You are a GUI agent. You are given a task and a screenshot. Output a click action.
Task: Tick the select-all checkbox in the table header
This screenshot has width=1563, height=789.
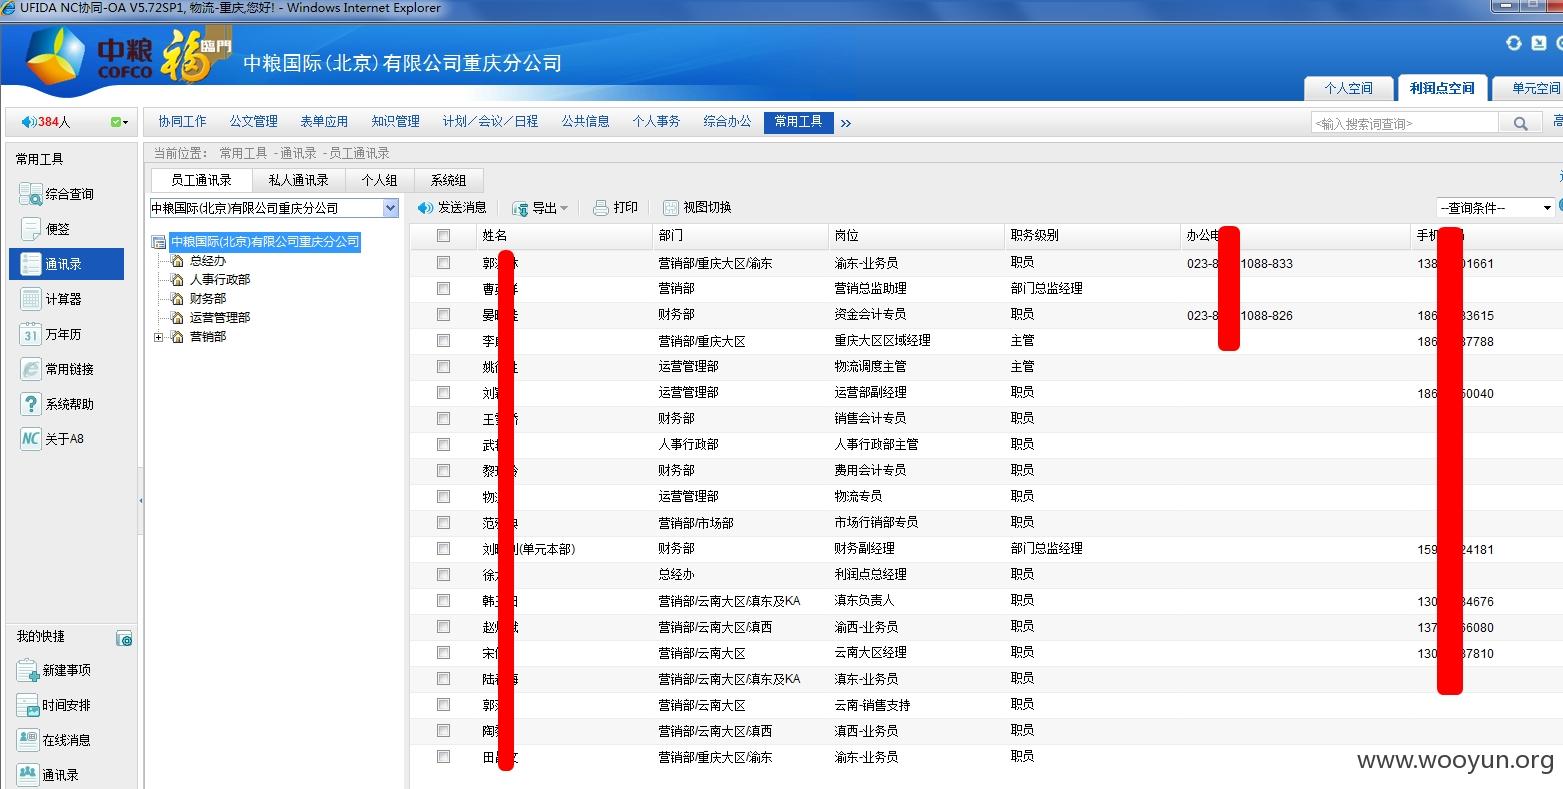click(x=443, y=236)
